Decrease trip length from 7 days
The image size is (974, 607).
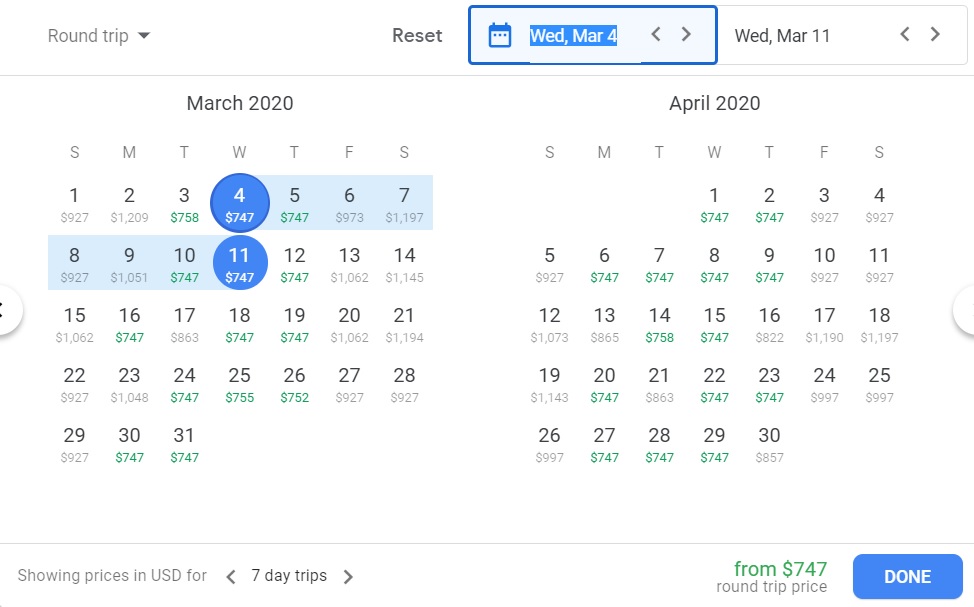point(231,576)
